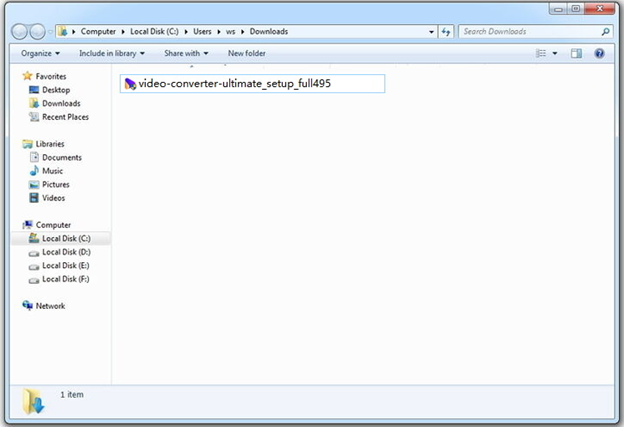Click the Local Disk (D:) drive icon
The width and height of the screenshot is (624, 427).
pyautogui.click(x=34, y=253)
